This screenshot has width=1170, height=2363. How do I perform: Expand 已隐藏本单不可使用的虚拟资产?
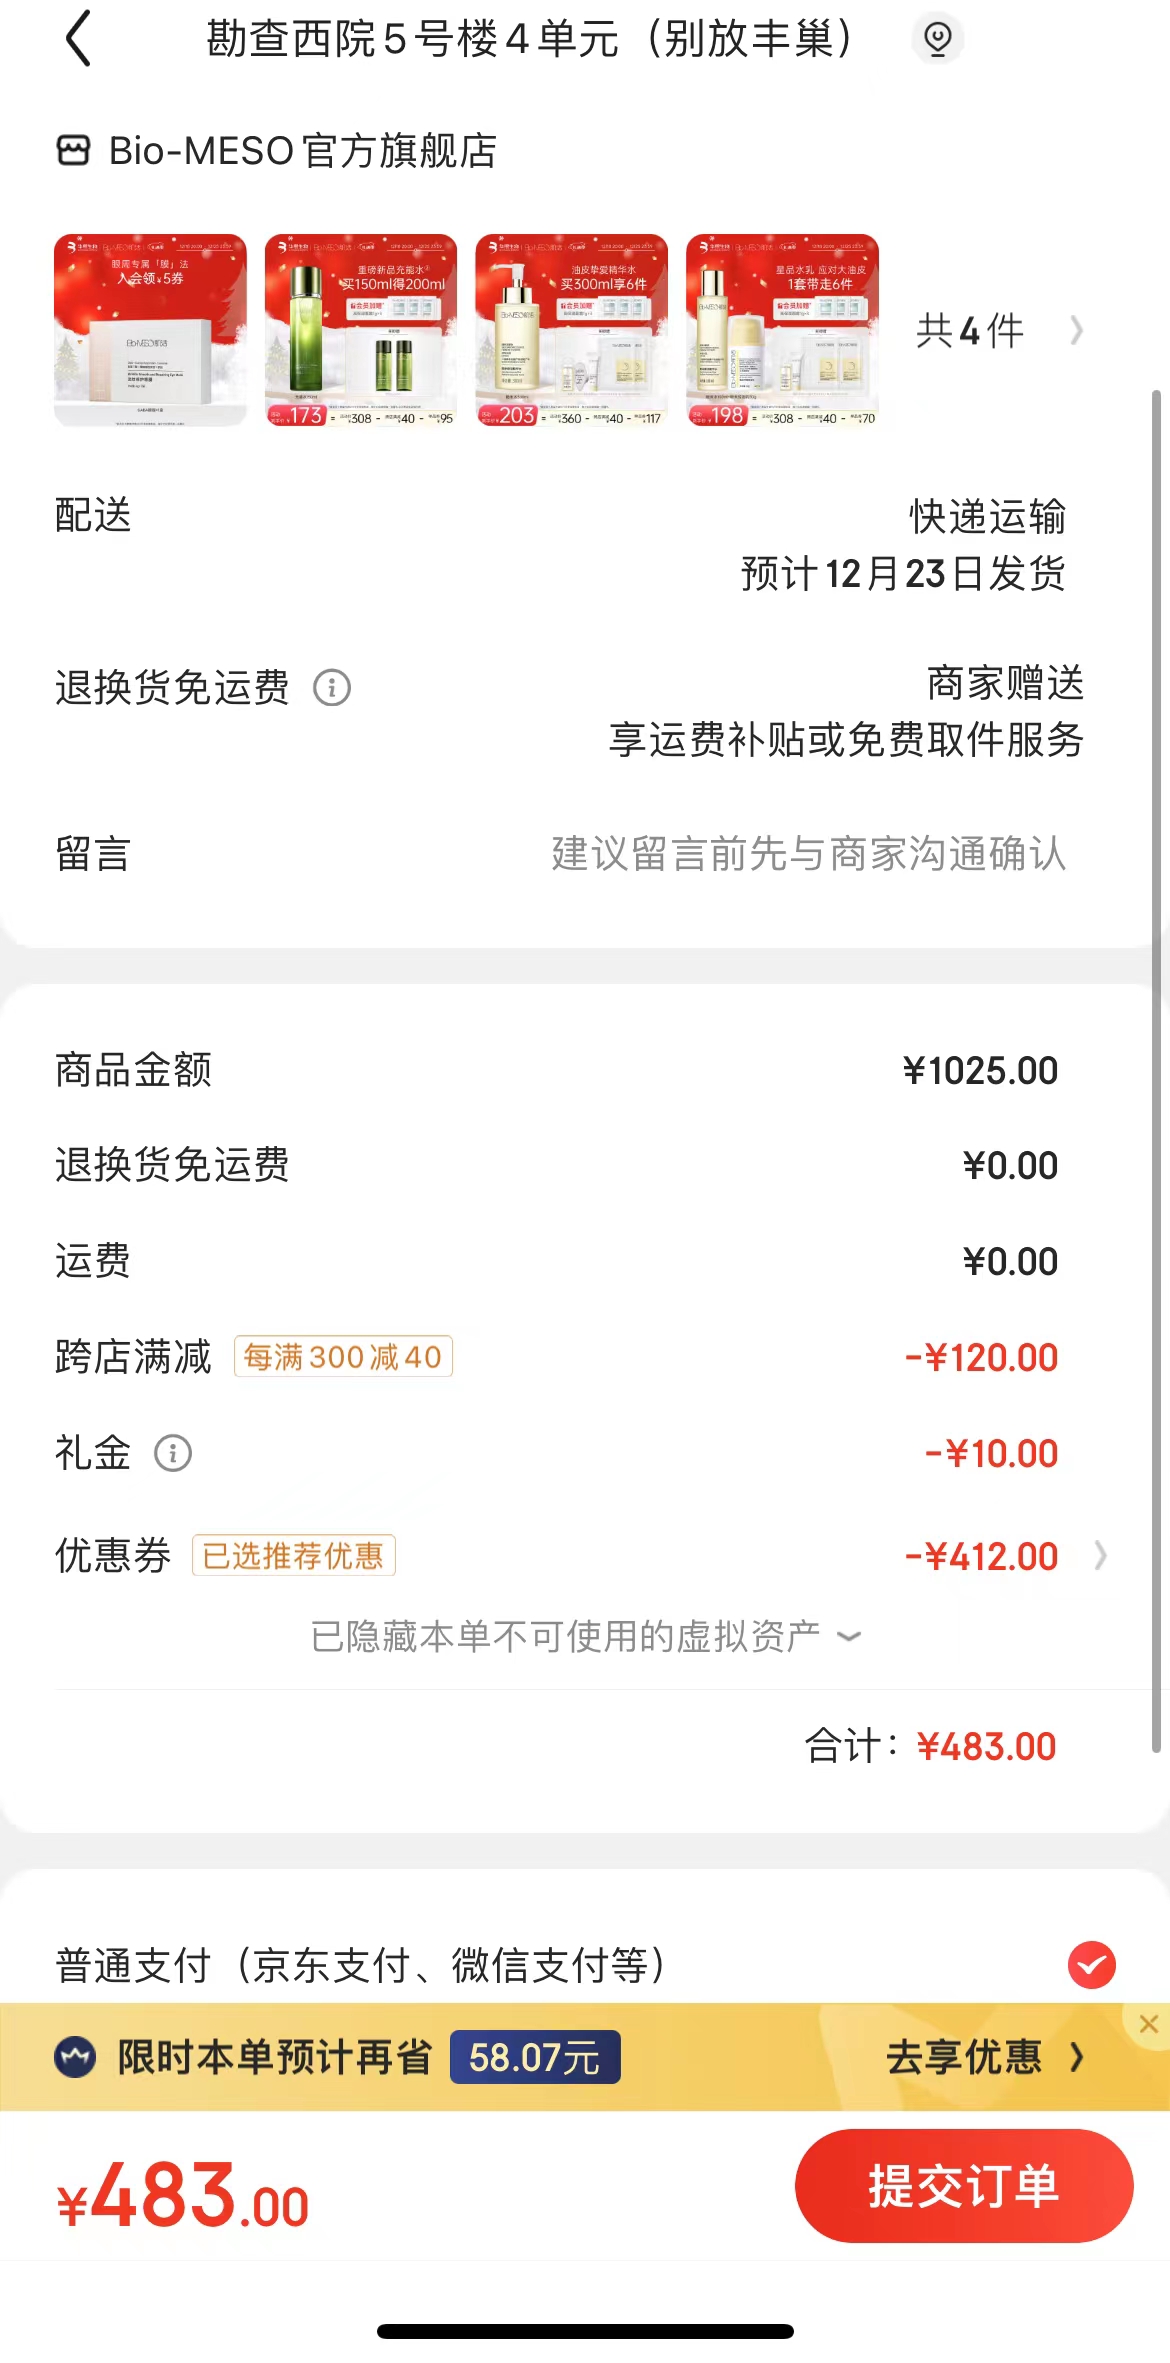click(x=585, y=1637)
